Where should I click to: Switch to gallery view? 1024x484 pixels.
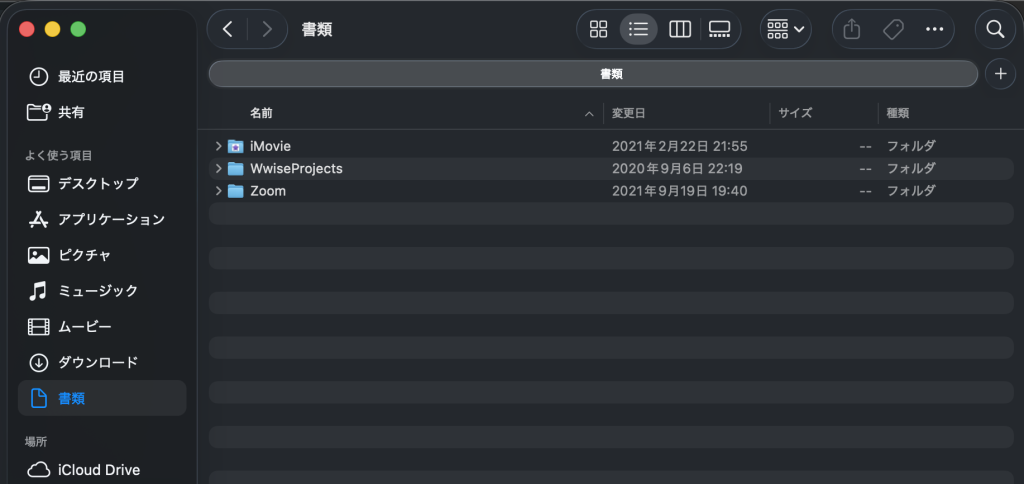[720, 29]
